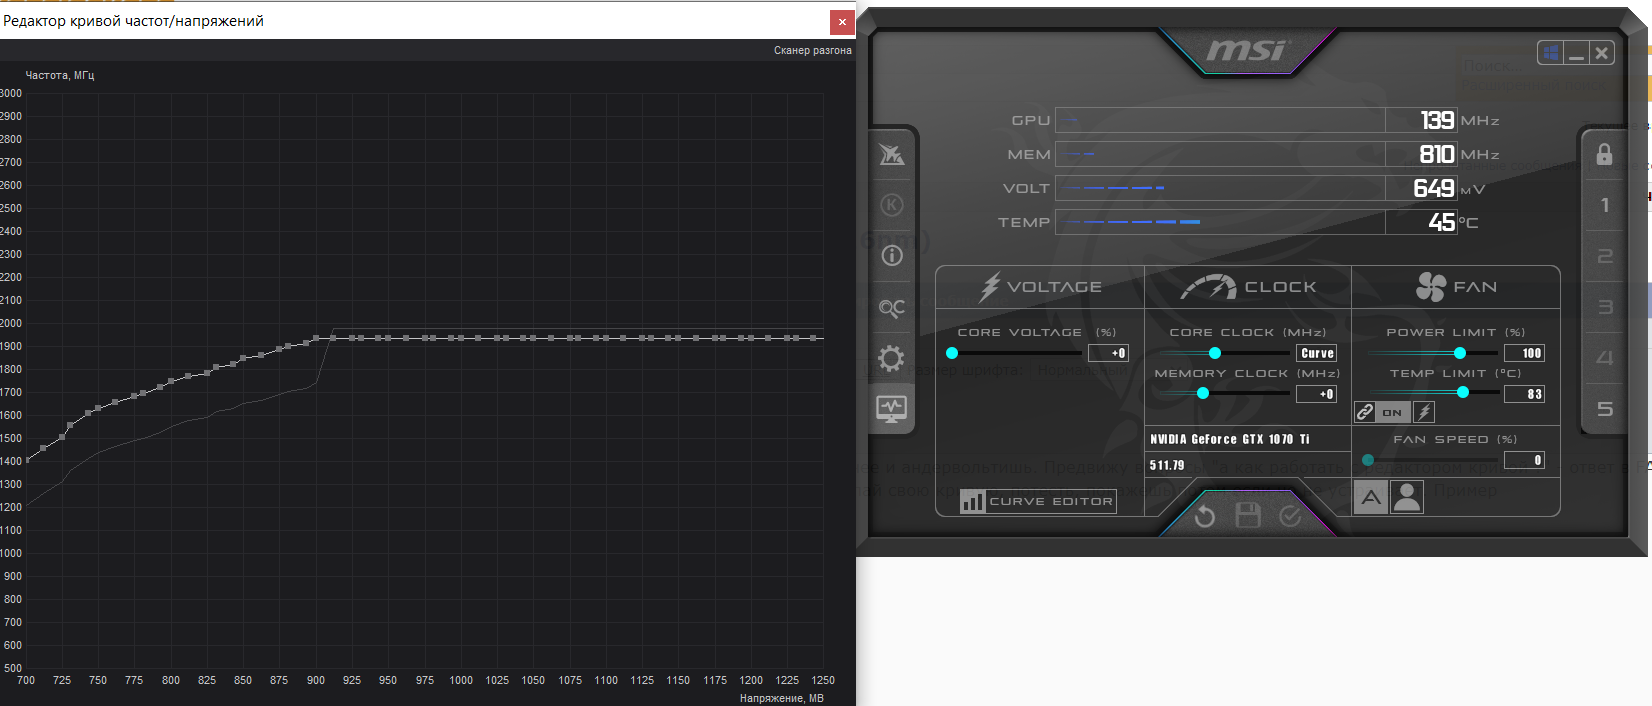This screenshot has width=1652, height=706.
Task: Open the Curve Editor button
Action: [1038, 501]
